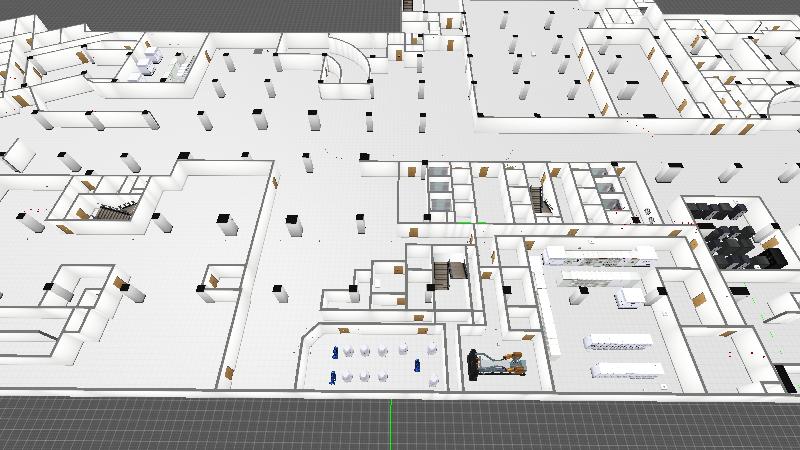Click the staircase in the left room
Image resolution: width=800 pixels, height=450 pixels.
point(110,211)
